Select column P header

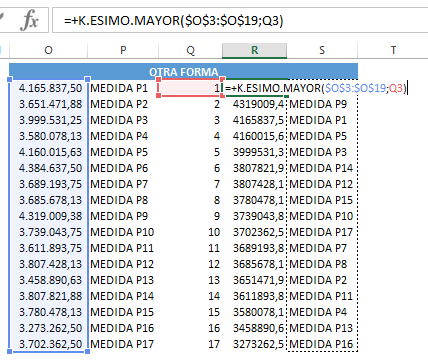coord(123,50)
